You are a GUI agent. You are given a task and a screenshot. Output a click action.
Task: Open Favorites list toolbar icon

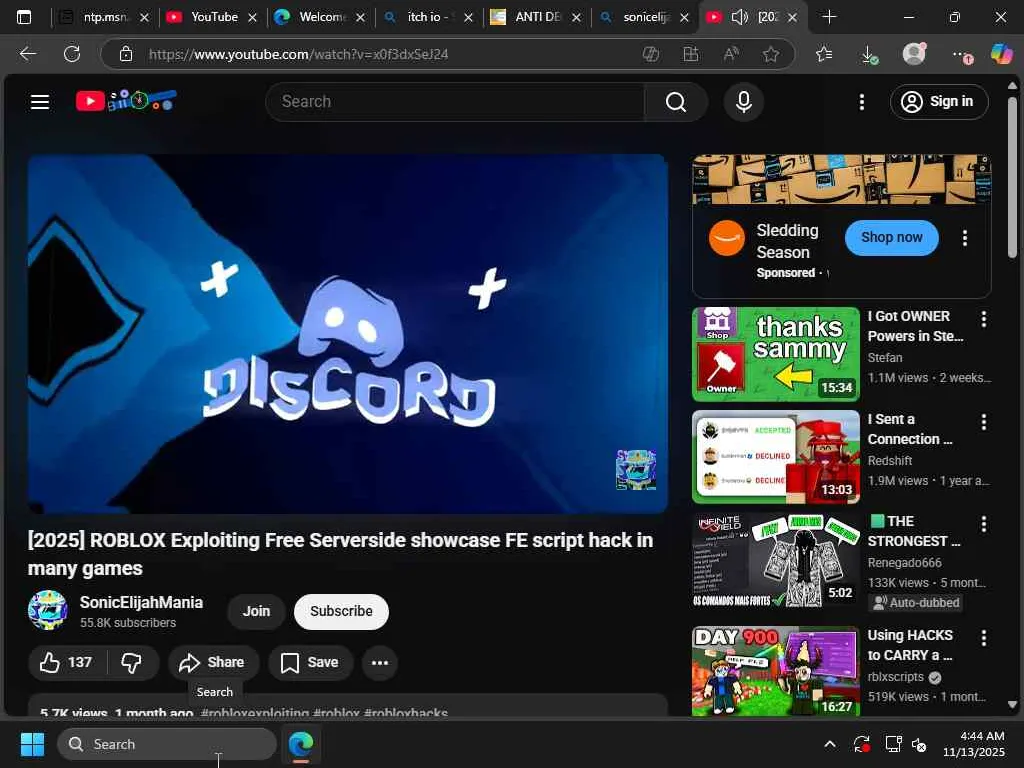824,54
